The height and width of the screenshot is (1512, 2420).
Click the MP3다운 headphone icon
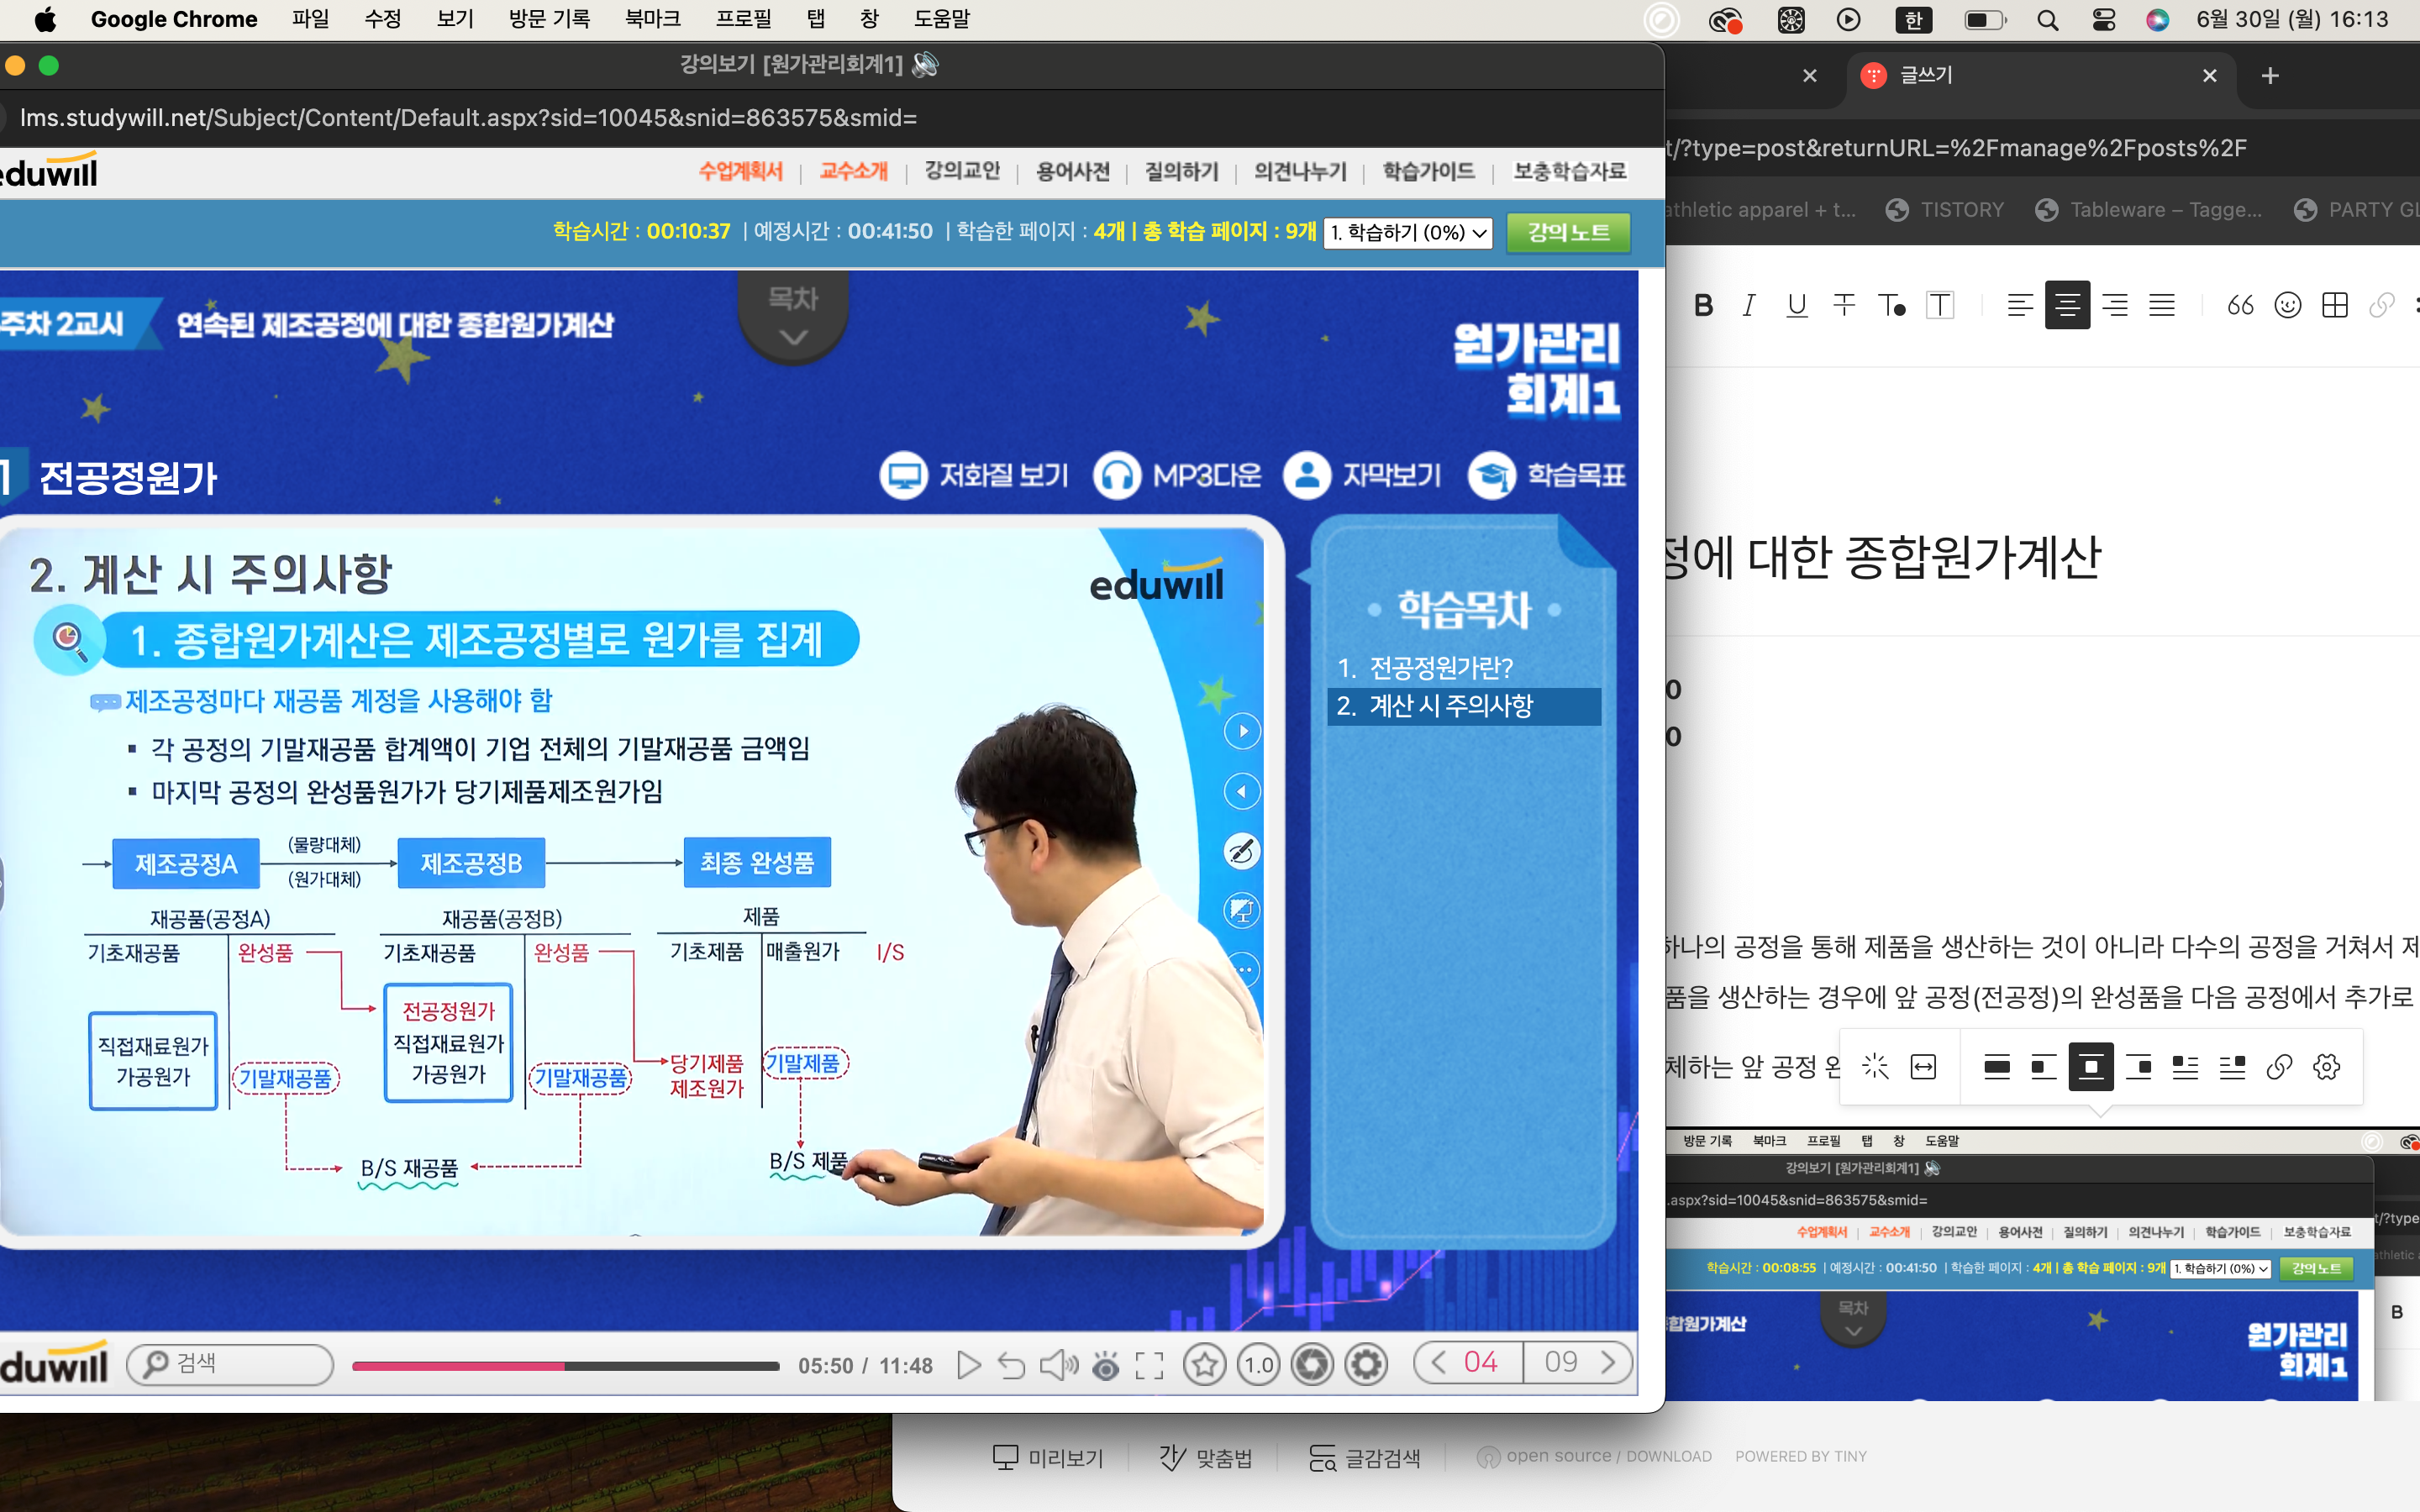(x=1116, y=475)
